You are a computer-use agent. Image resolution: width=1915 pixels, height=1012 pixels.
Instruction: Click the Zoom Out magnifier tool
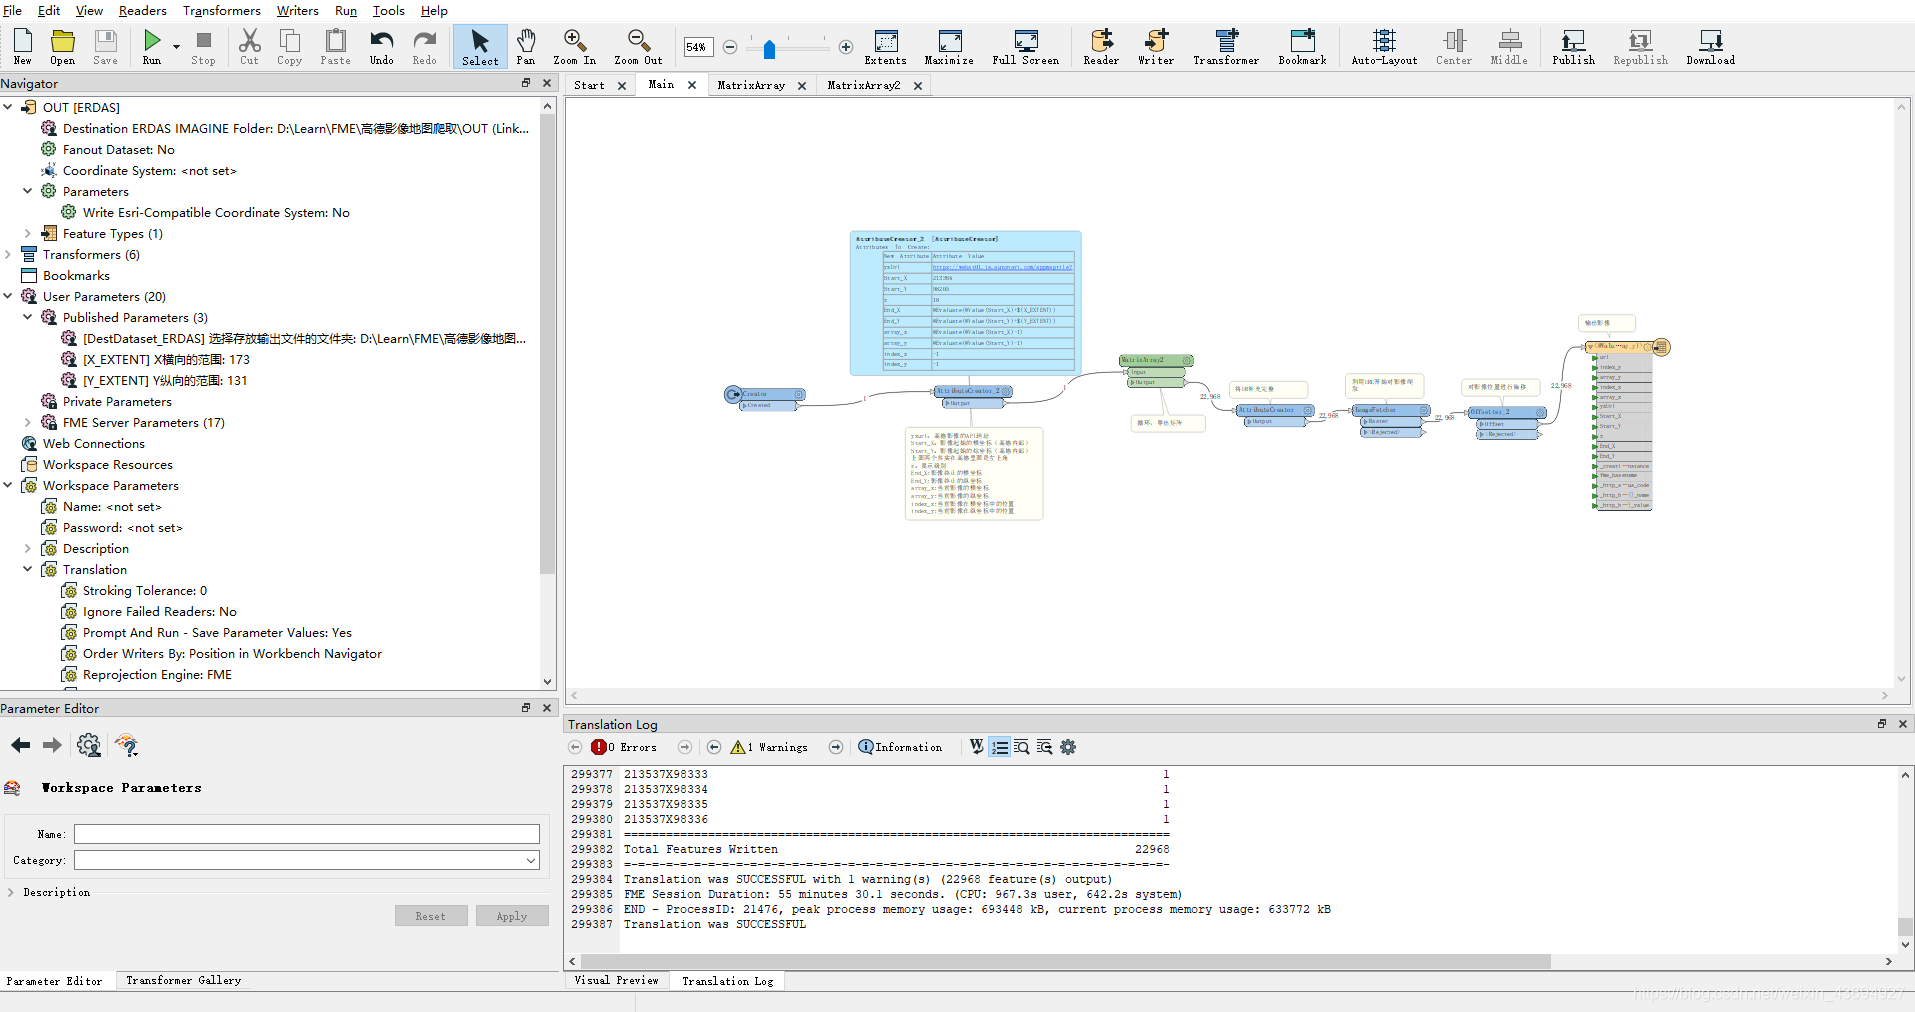click(638, 47)
